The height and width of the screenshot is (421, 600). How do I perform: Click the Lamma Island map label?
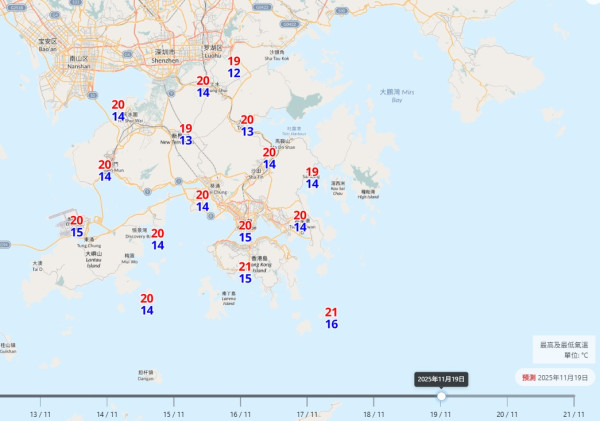pyautogui.click(x=228, y=298)
